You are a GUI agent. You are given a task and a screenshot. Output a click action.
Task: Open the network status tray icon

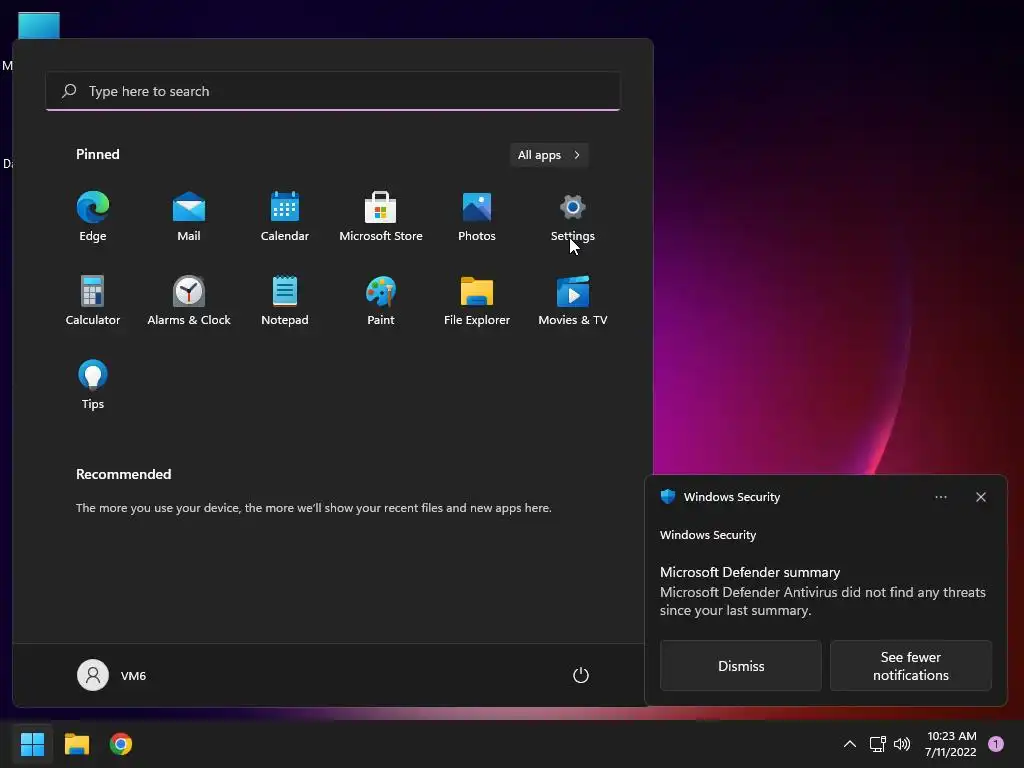(877, 744)
